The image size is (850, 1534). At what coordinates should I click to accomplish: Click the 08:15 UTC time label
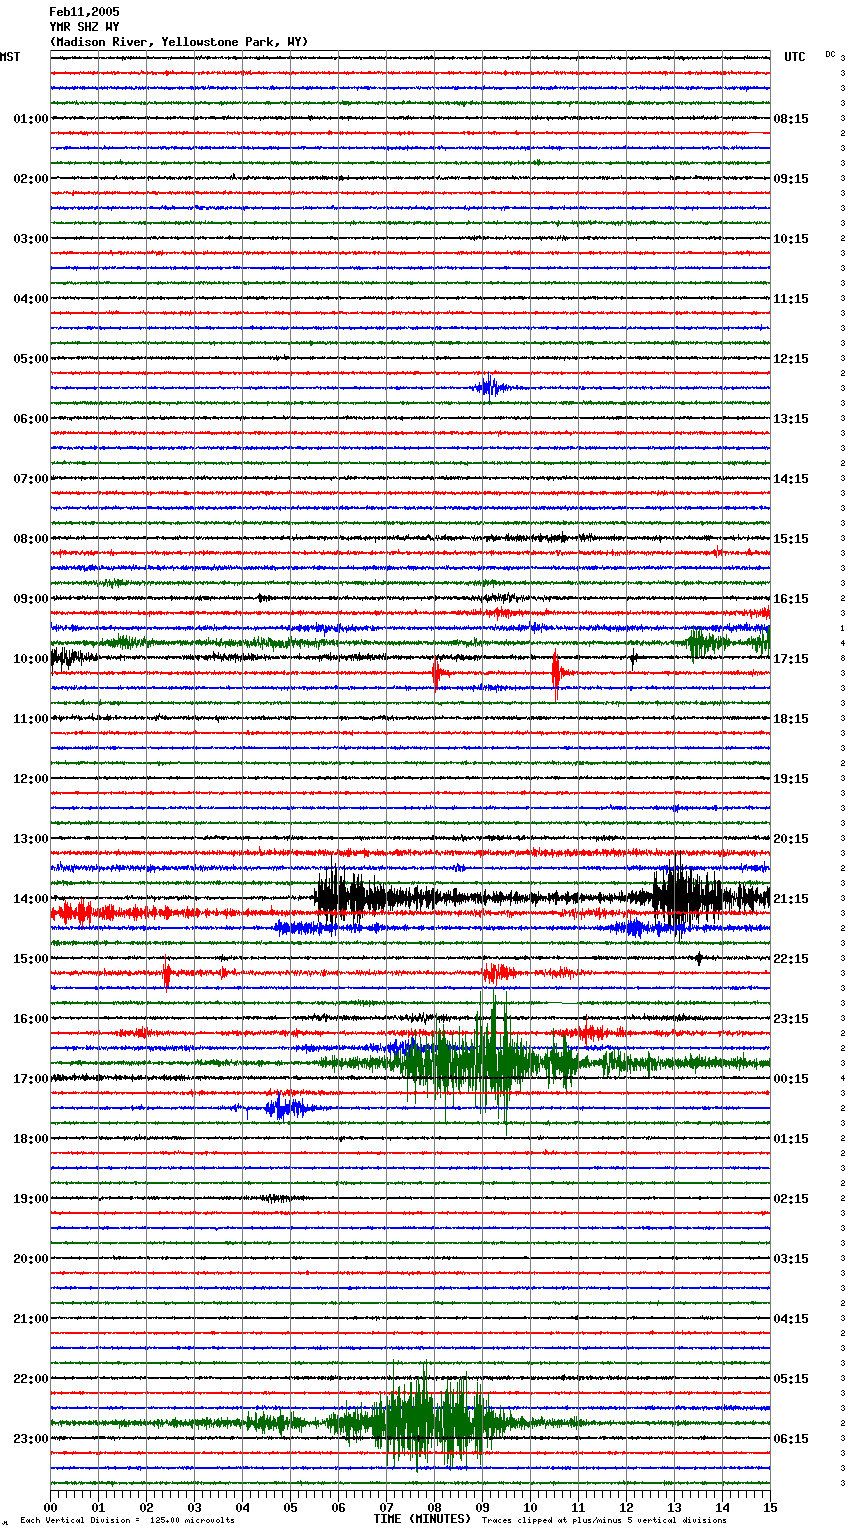click(791, 119)
